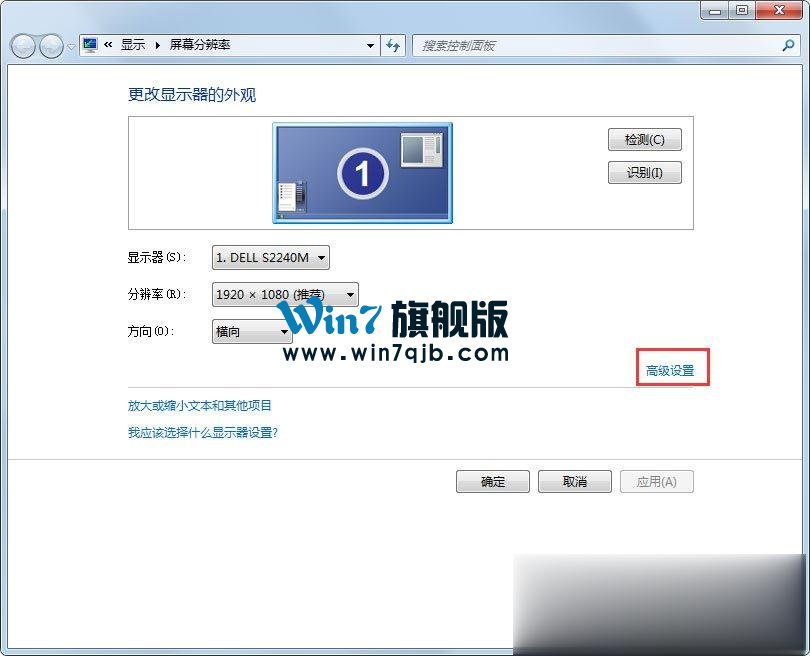This screenshot has height=656, width=810.
Task: Click the 取消 button
Action: click(574, 481)
